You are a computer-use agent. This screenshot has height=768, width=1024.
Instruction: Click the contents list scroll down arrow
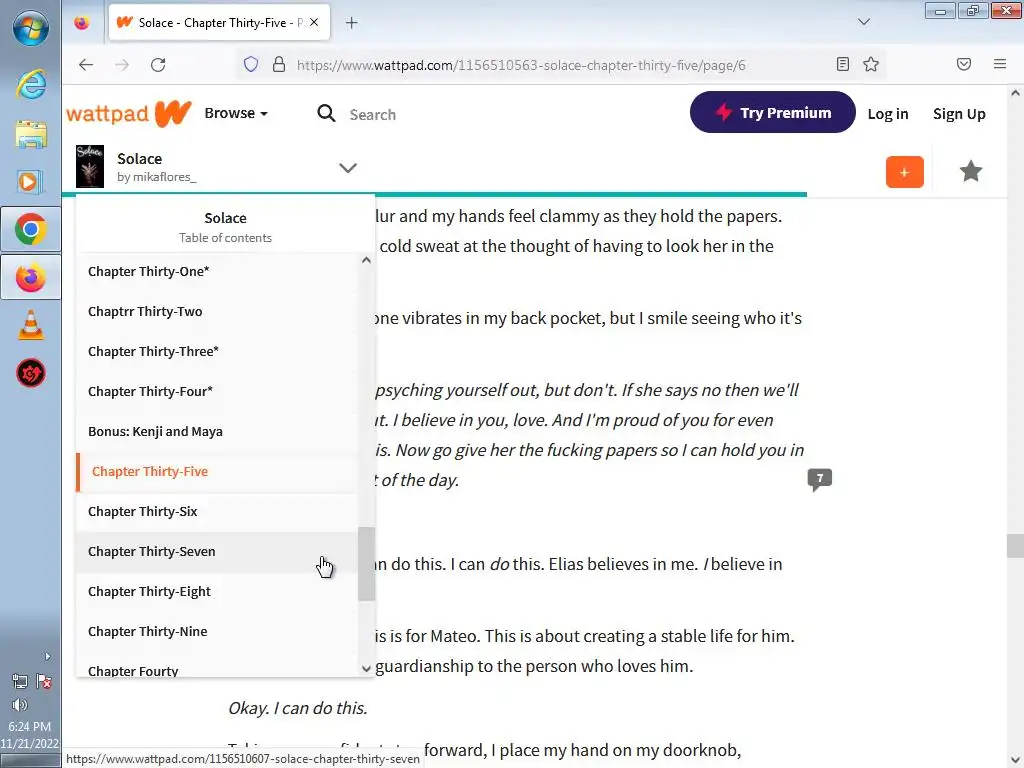click(366, 668)
